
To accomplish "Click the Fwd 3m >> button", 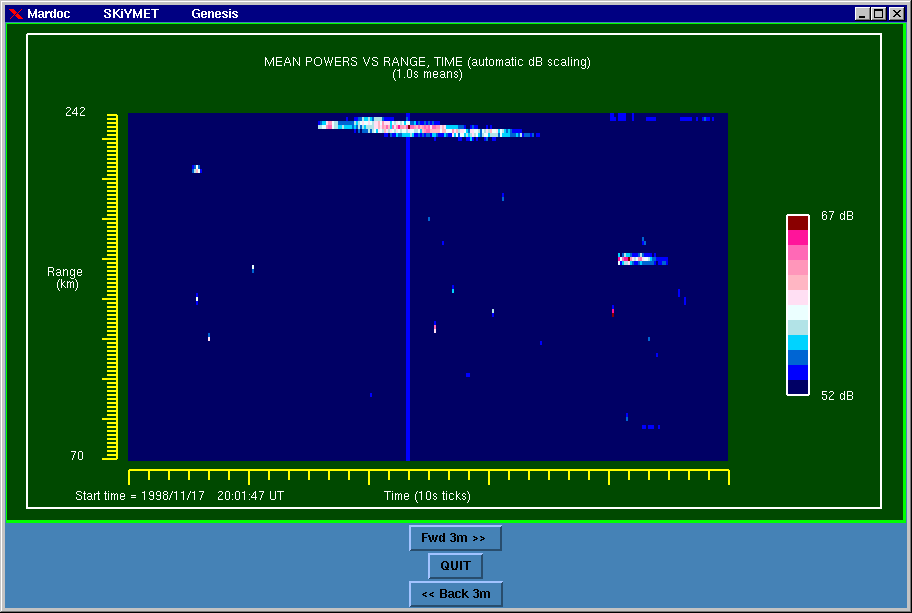I will (455, 538).
